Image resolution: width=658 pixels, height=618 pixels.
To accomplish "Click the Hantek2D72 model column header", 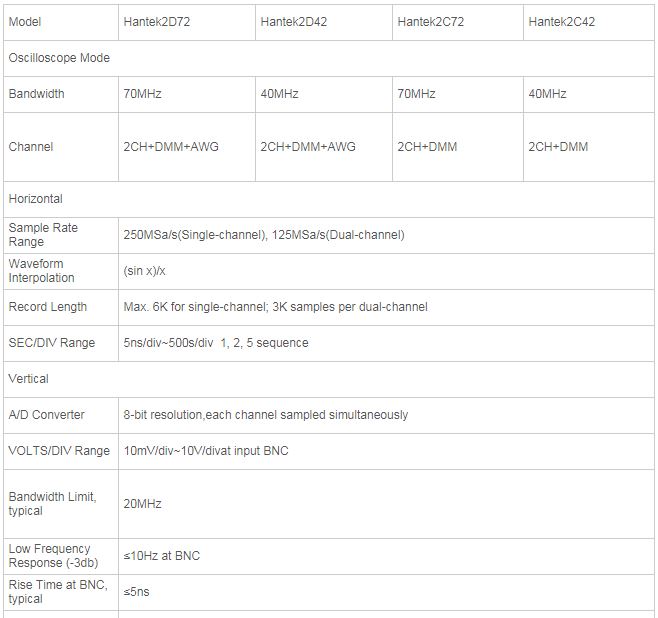I will point(157,21).
